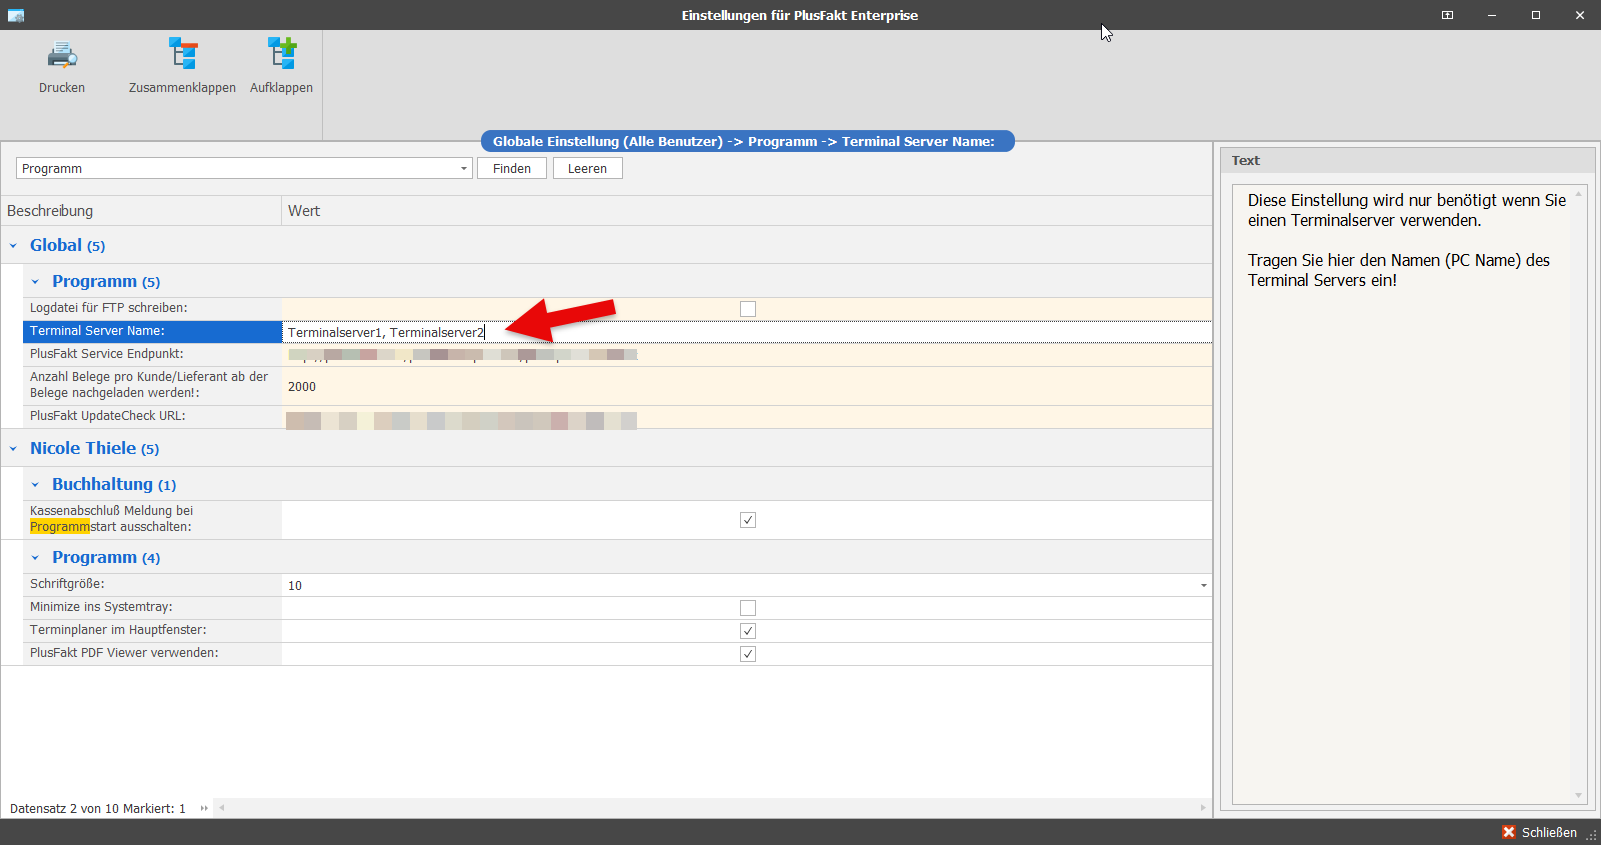Click the description text in Text panel
Image resolution: width=1601 pixels, height=845 pixels.
click(x=1407, y=240)
